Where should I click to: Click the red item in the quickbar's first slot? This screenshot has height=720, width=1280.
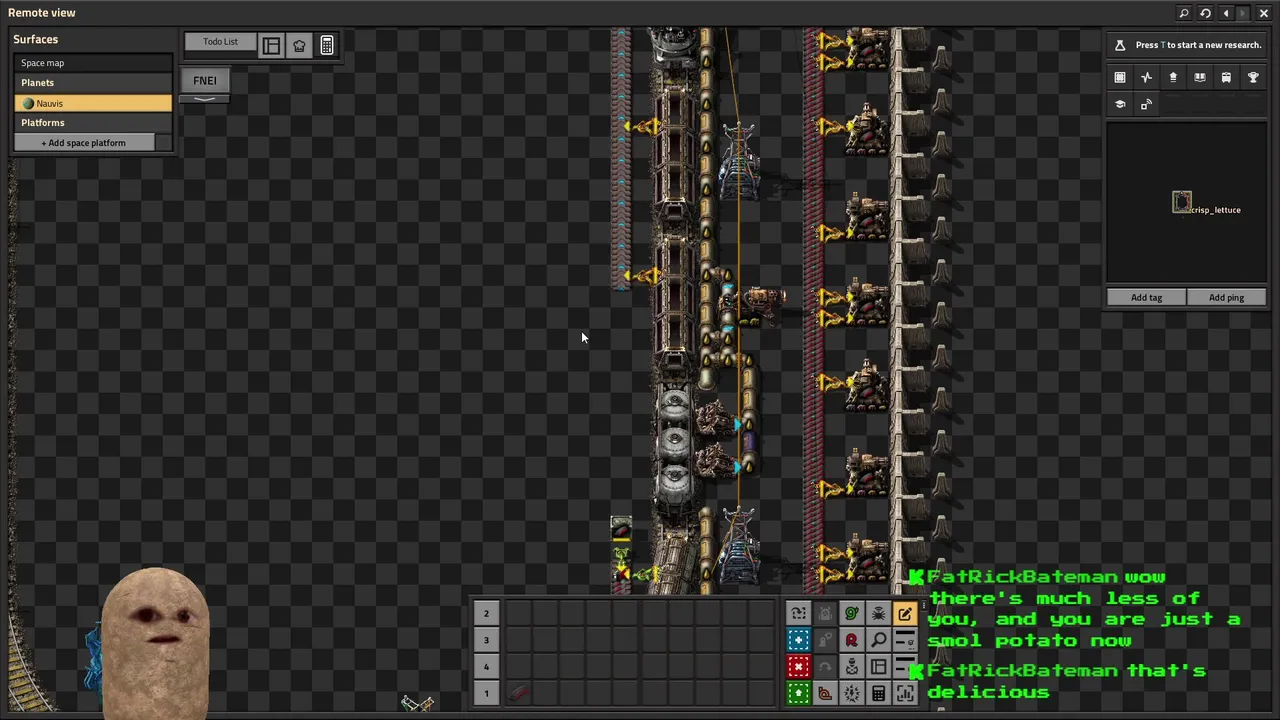point(518,693)
